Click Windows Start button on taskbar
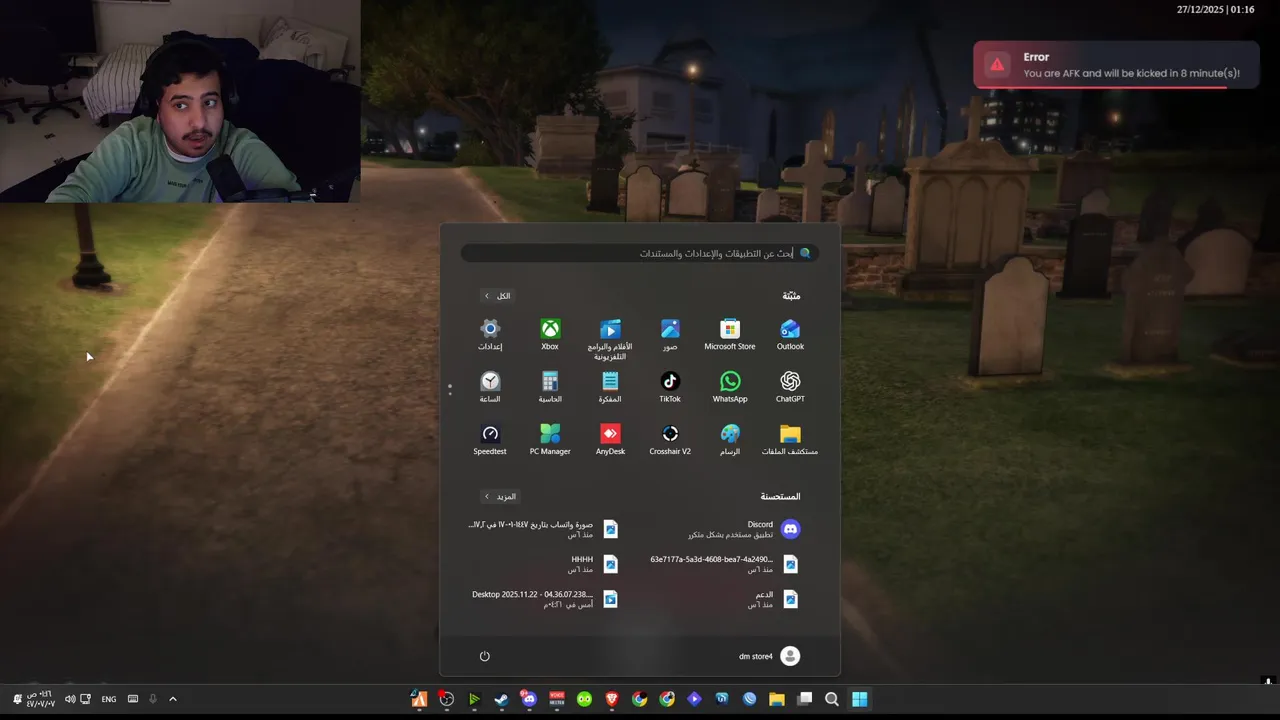The image size is (1280, 720). [859, 699]
